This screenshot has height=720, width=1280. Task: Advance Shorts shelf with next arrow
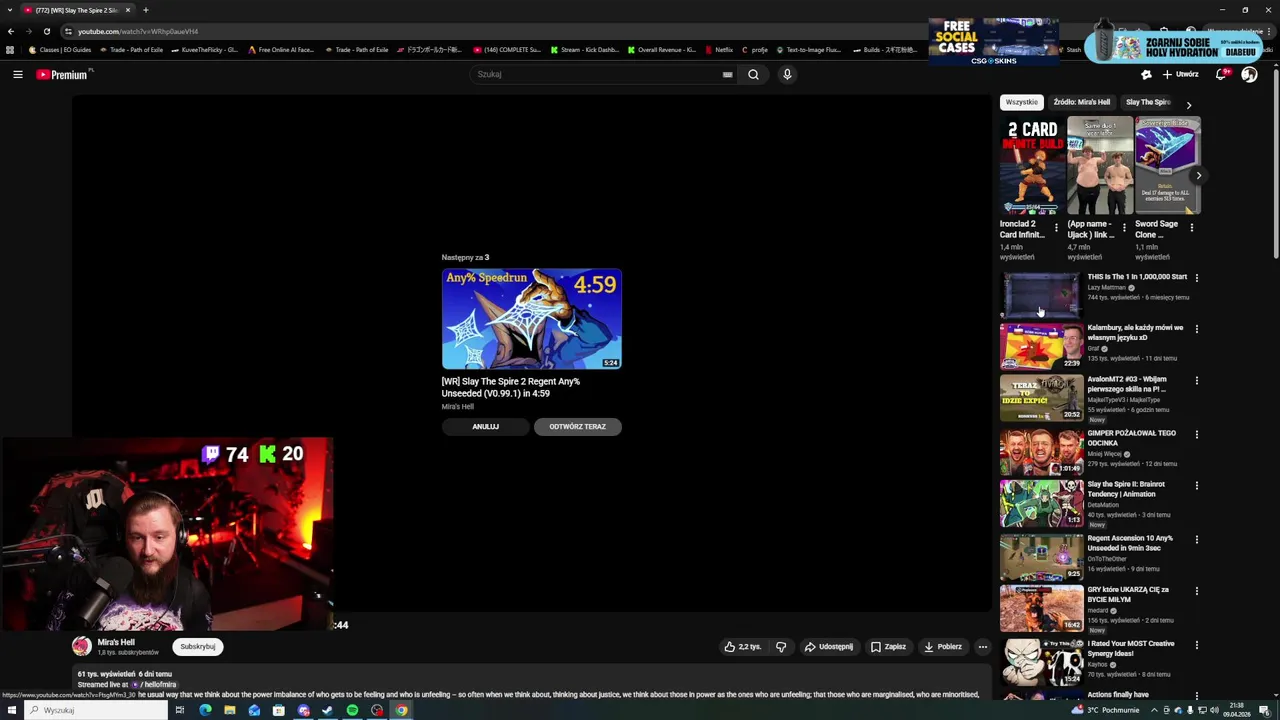[1198, 176]
